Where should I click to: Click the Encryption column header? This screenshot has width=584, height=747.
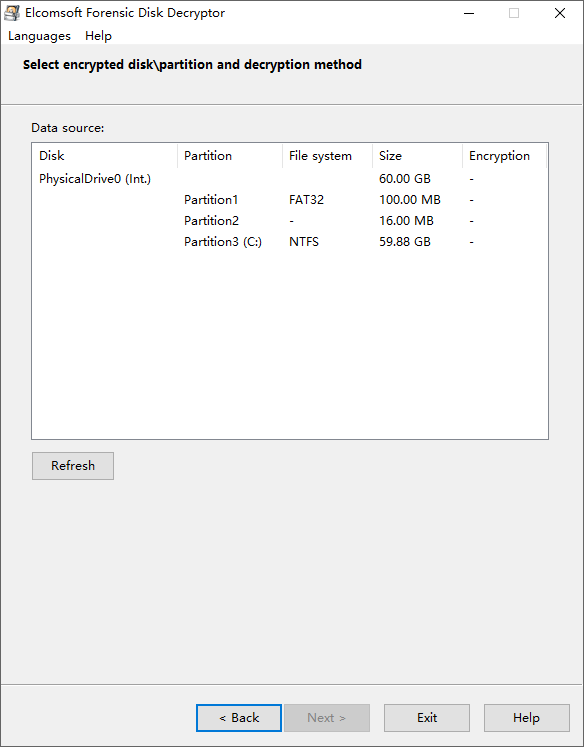coord(504,156)
